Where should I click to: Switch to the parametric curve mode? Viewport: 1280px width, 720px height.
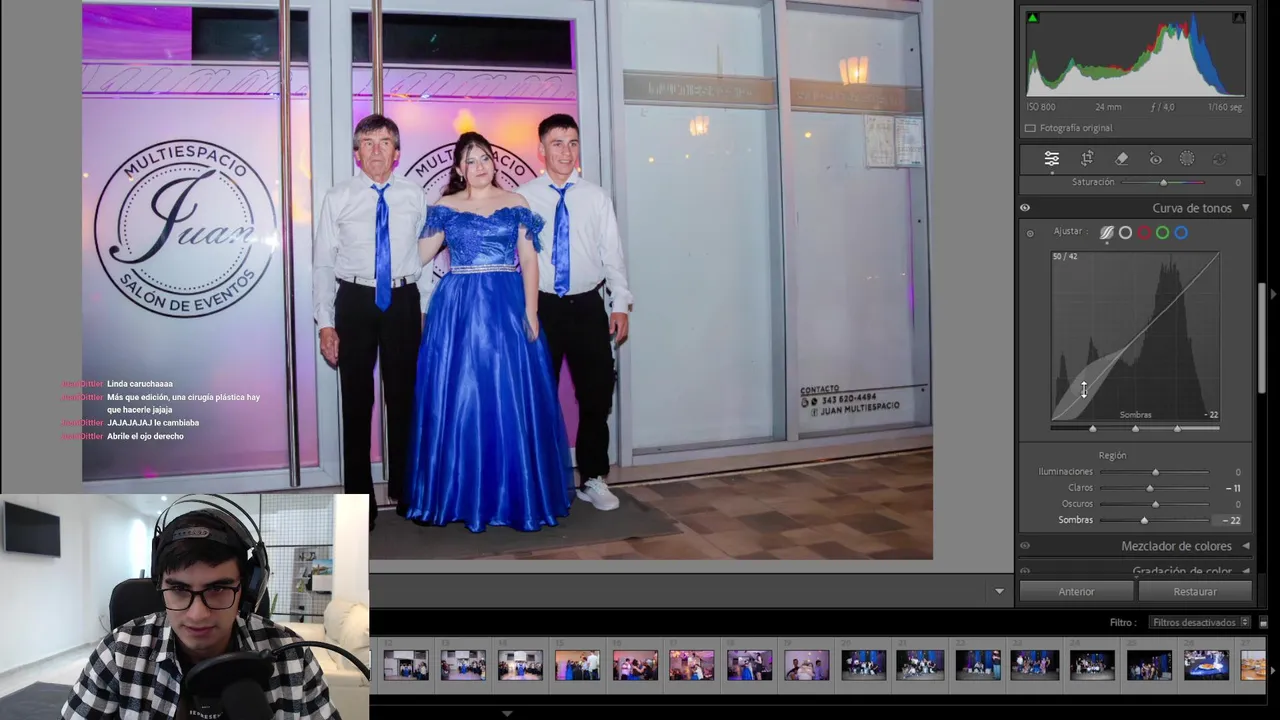[1107, 233]
